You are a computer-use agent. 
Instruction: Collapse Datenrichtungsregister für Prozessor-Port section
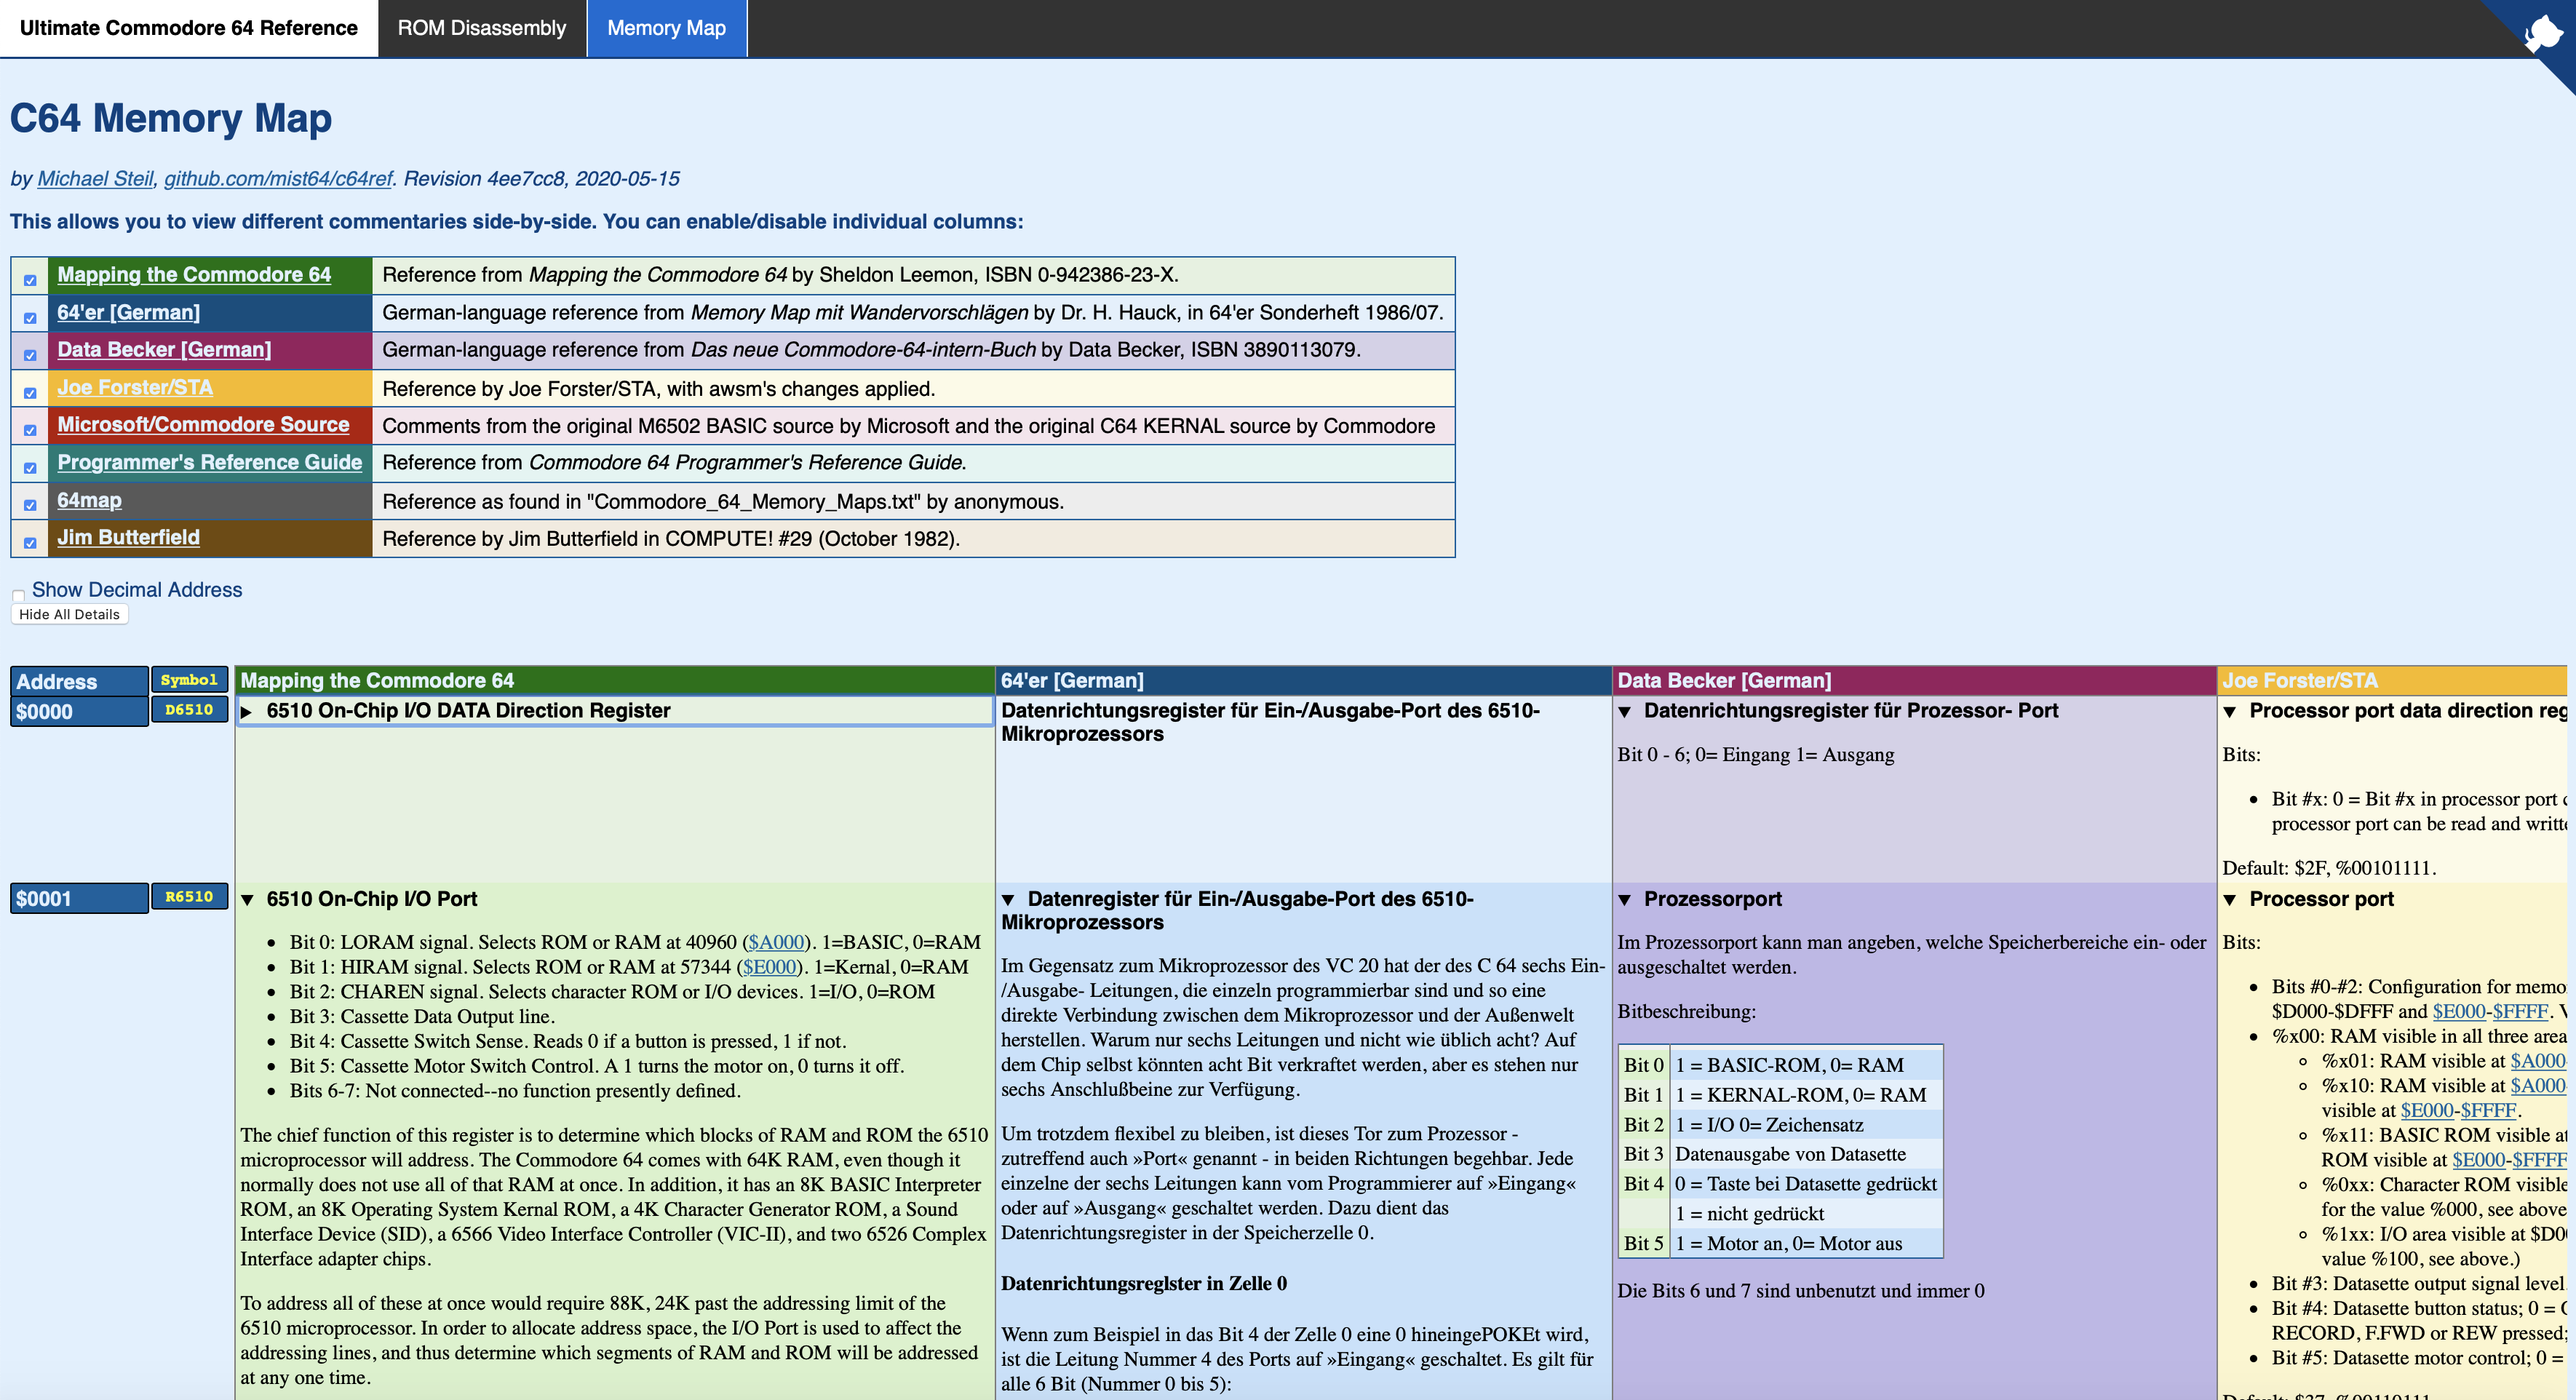click(x=1625, y=712)
